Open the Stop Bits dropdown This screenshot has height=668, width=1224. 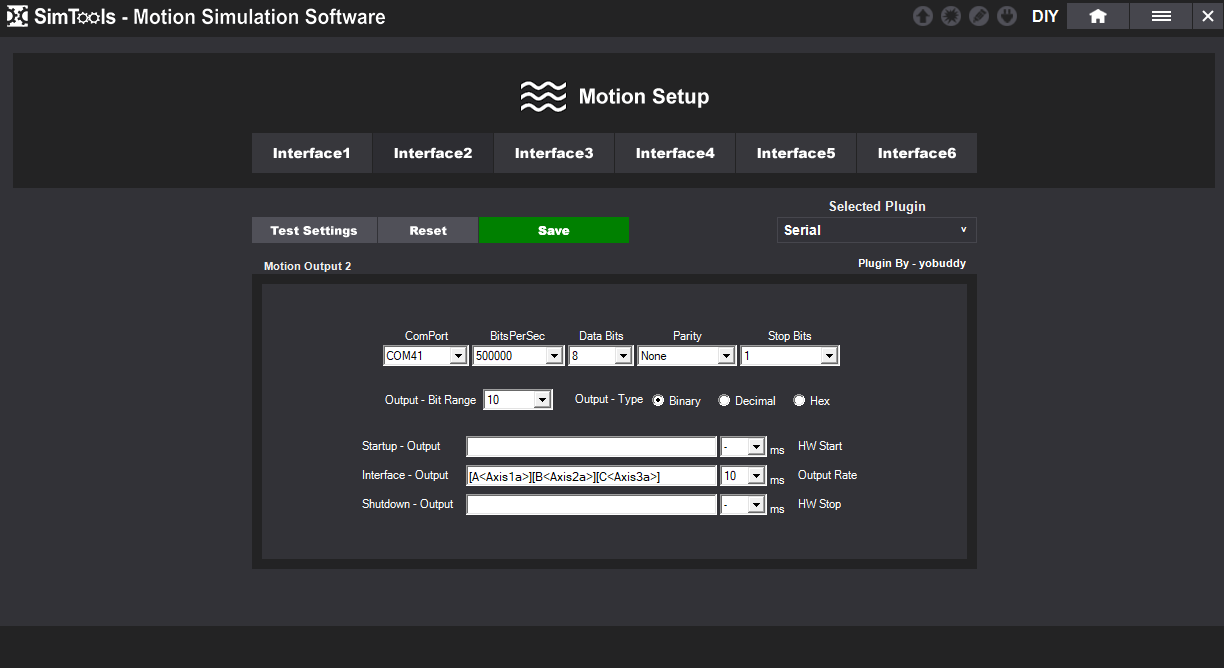789,355
